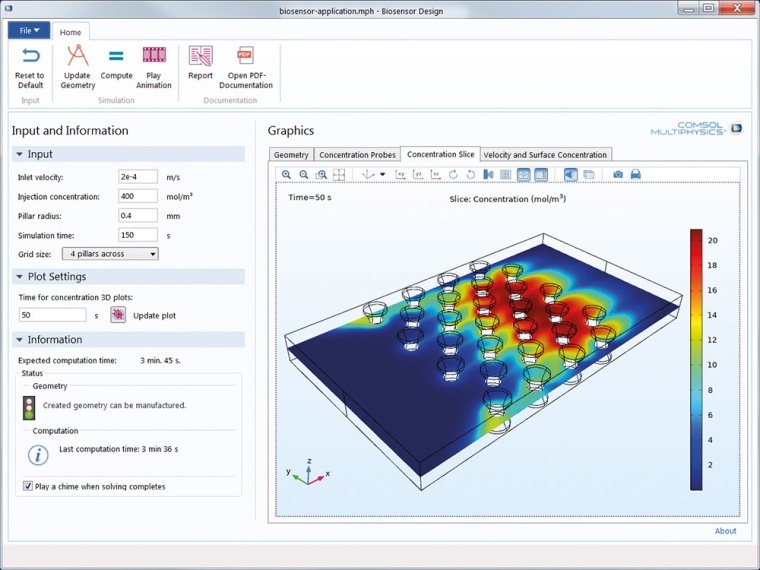This screenshot has width=760, height=570.
Task: Click the Injection concentration field
Action: [x=138, y=196]
